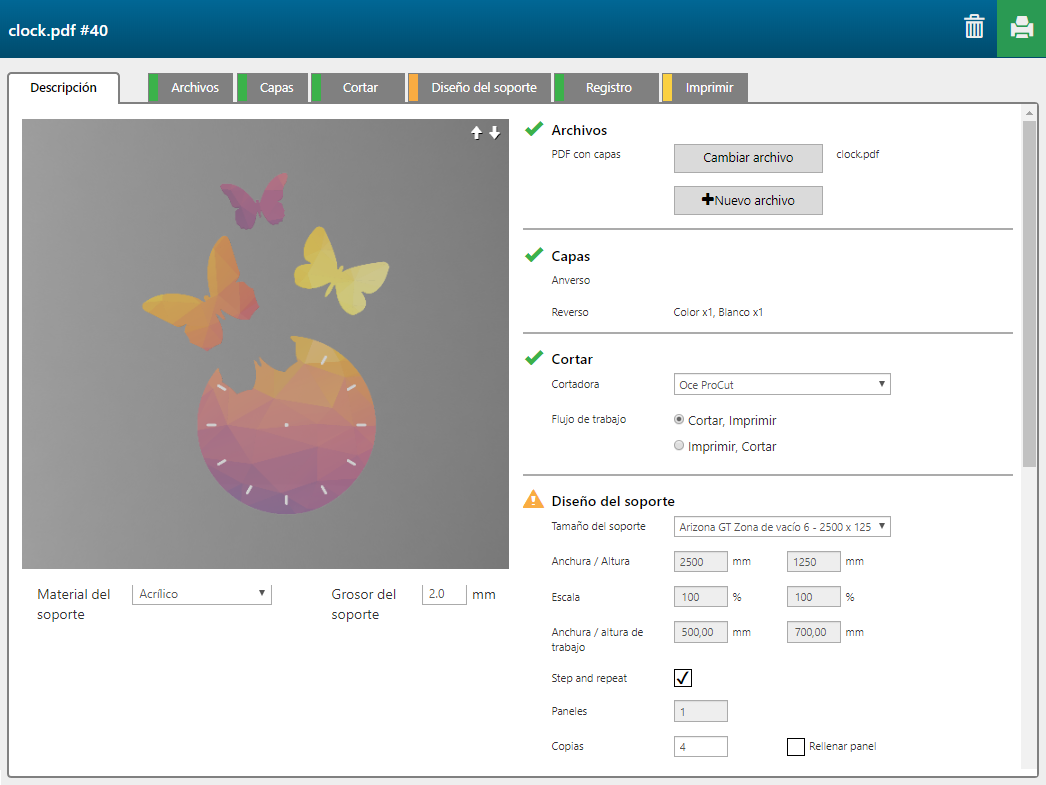The height and width of the screenshot is (785, 1046).
Task: Click the green checkmark next to Capas
Action: coord(534,256)
